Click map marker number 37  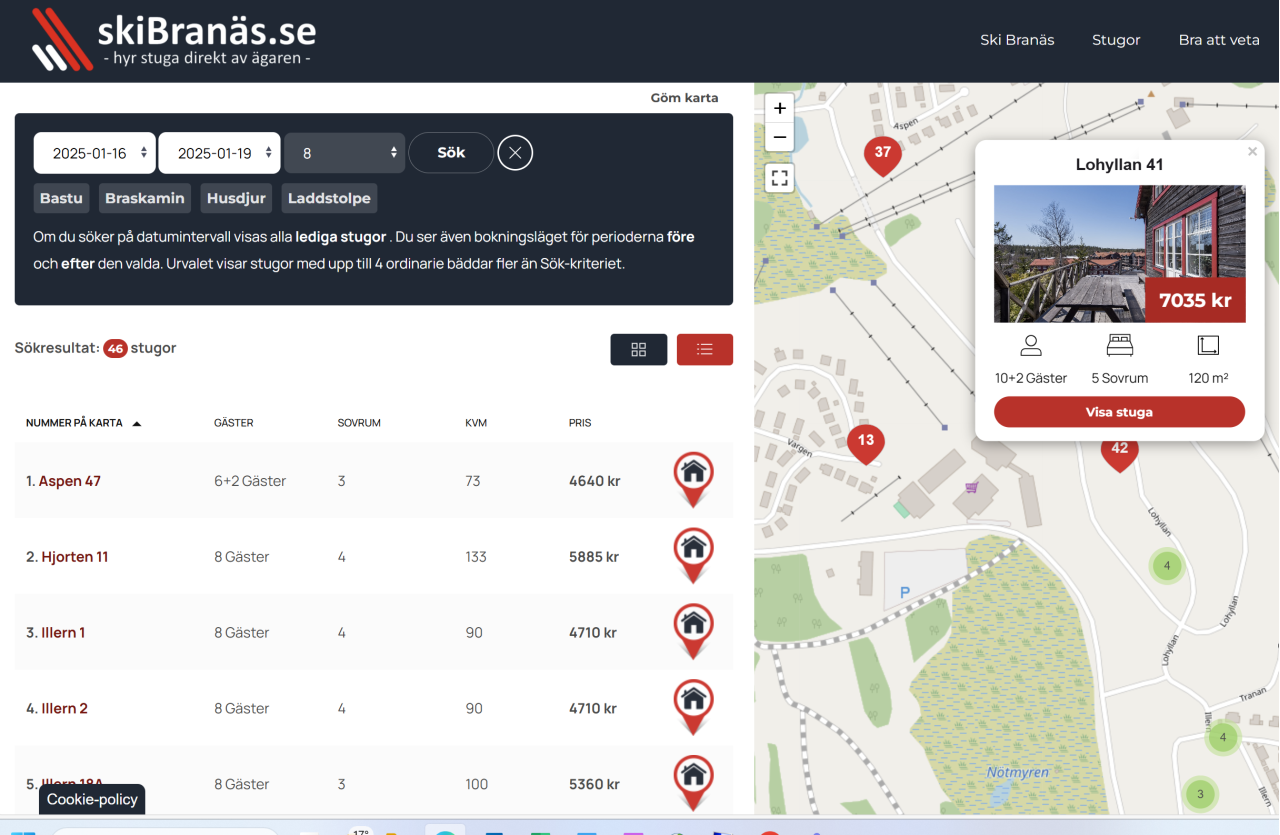pyautogui.click(x=882, y=155)
